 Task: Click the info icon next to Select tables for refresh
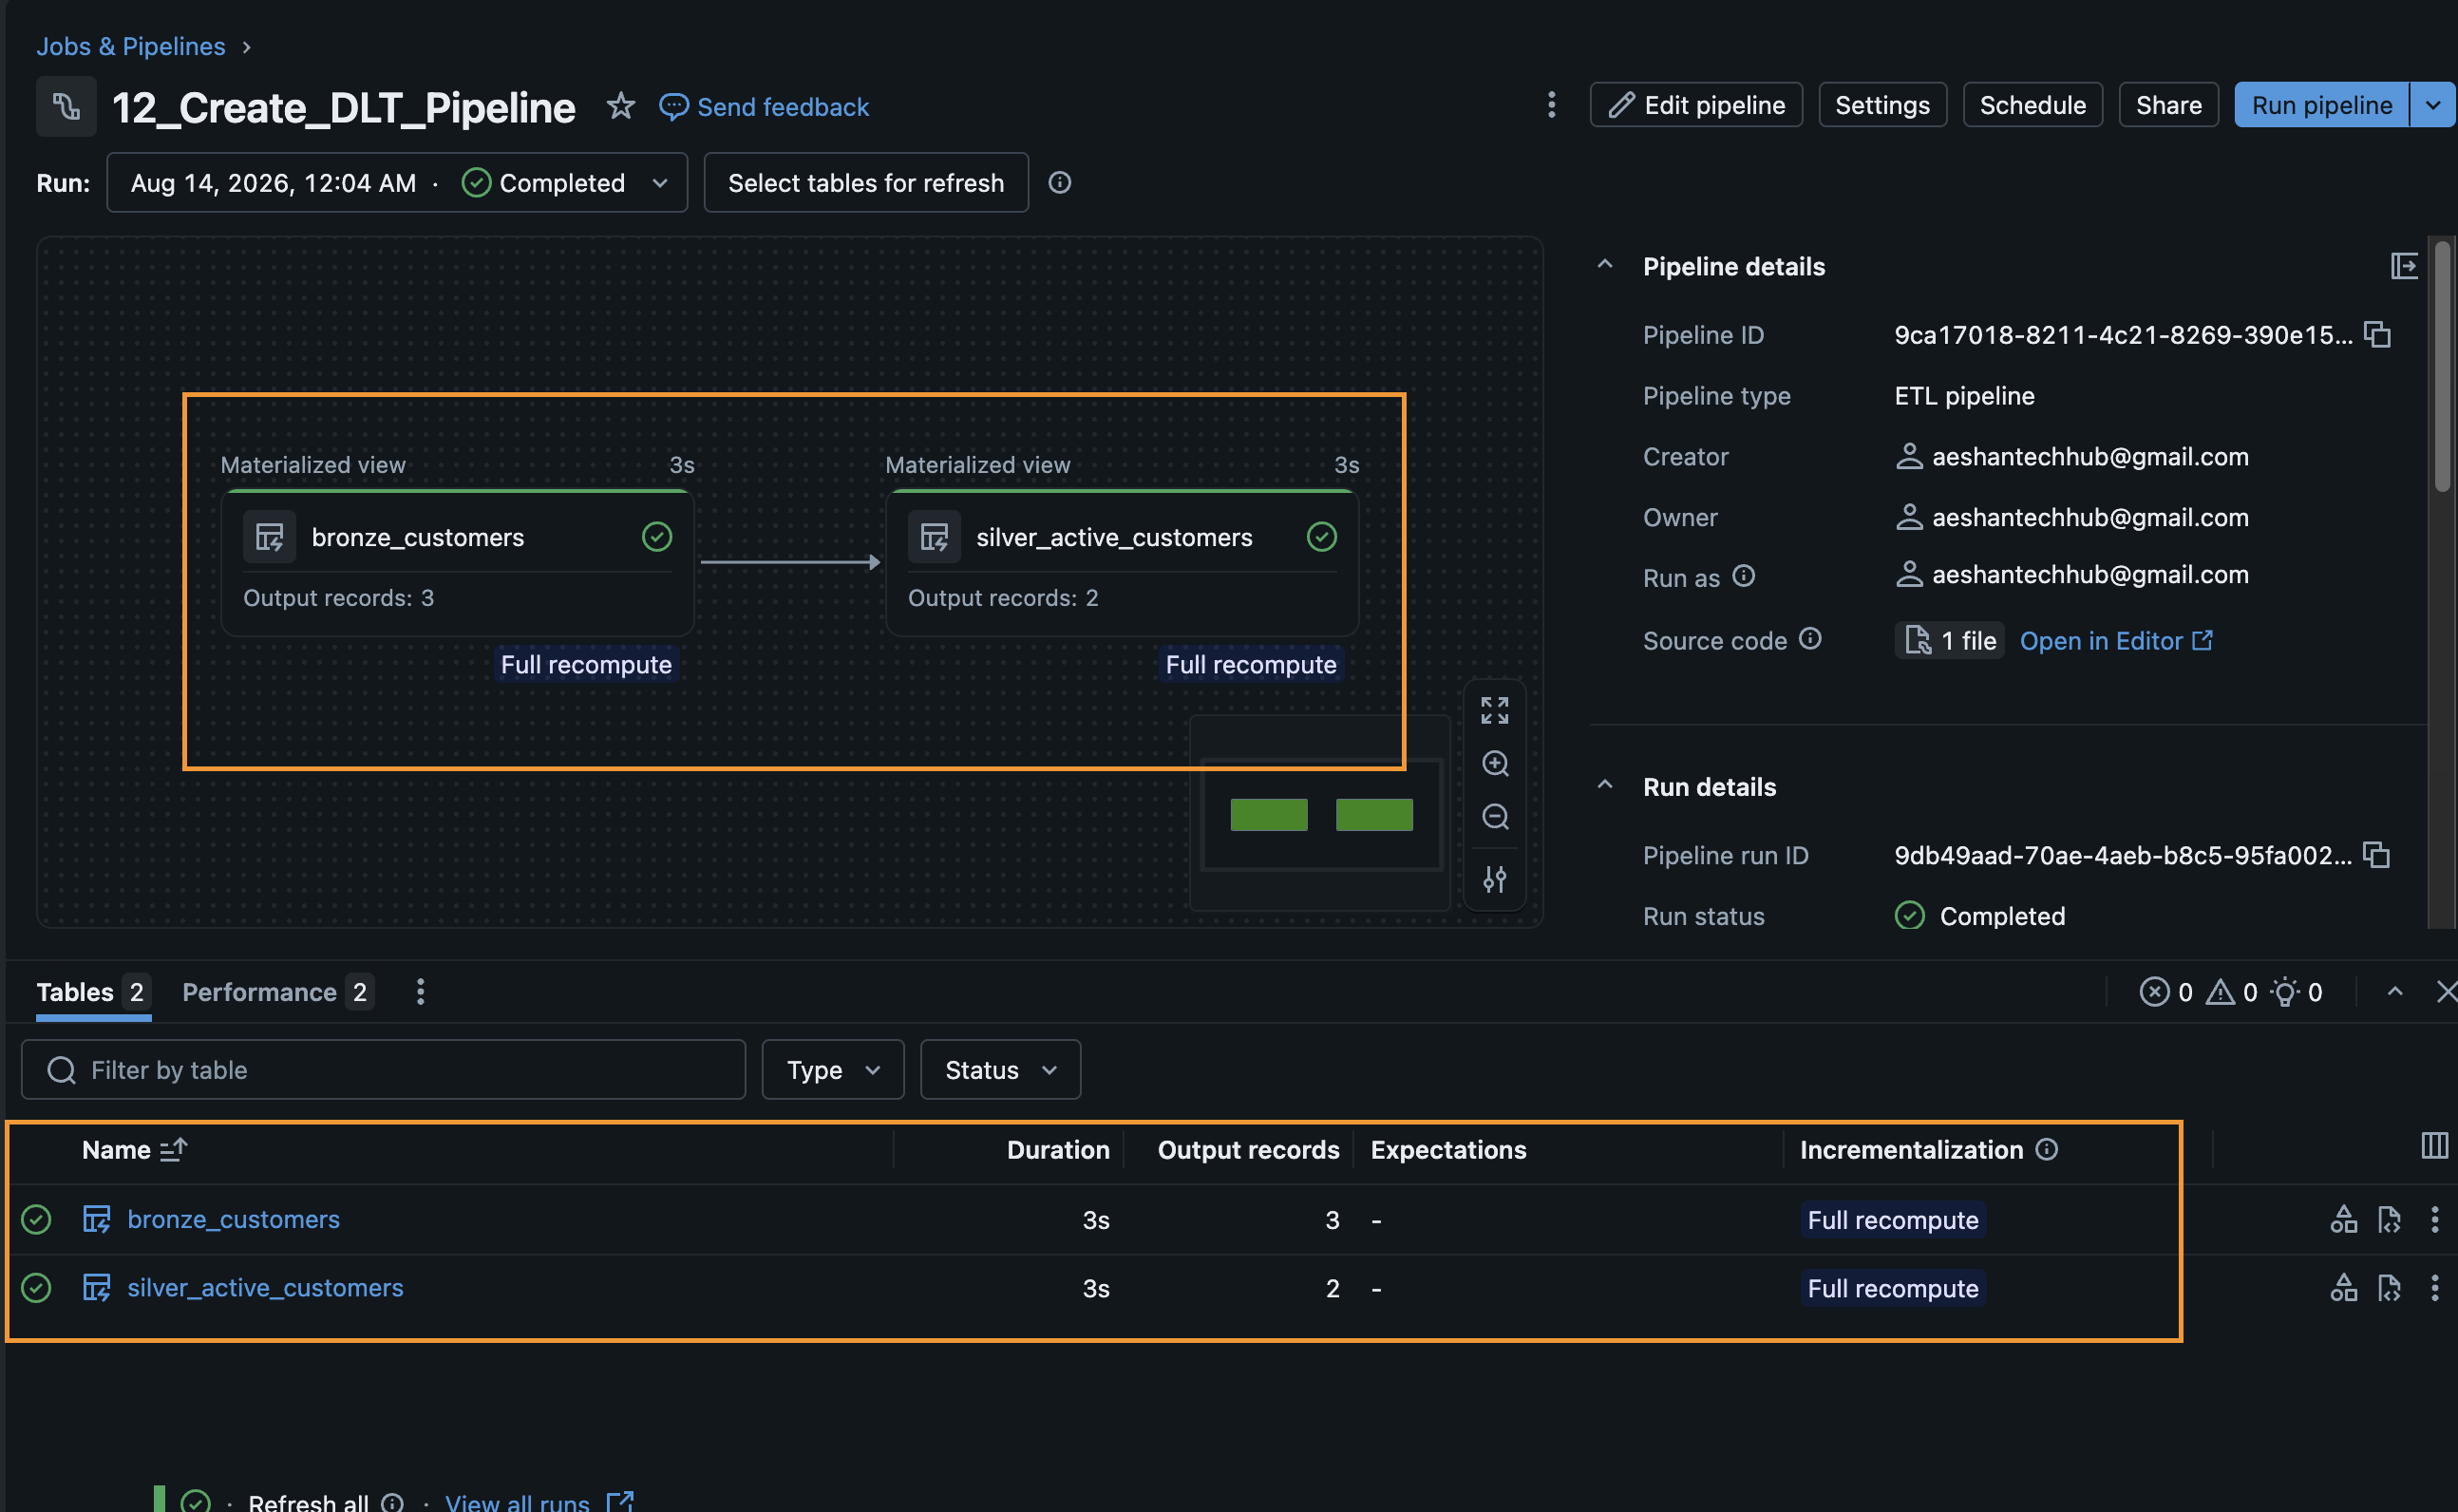click(1060, 183)
